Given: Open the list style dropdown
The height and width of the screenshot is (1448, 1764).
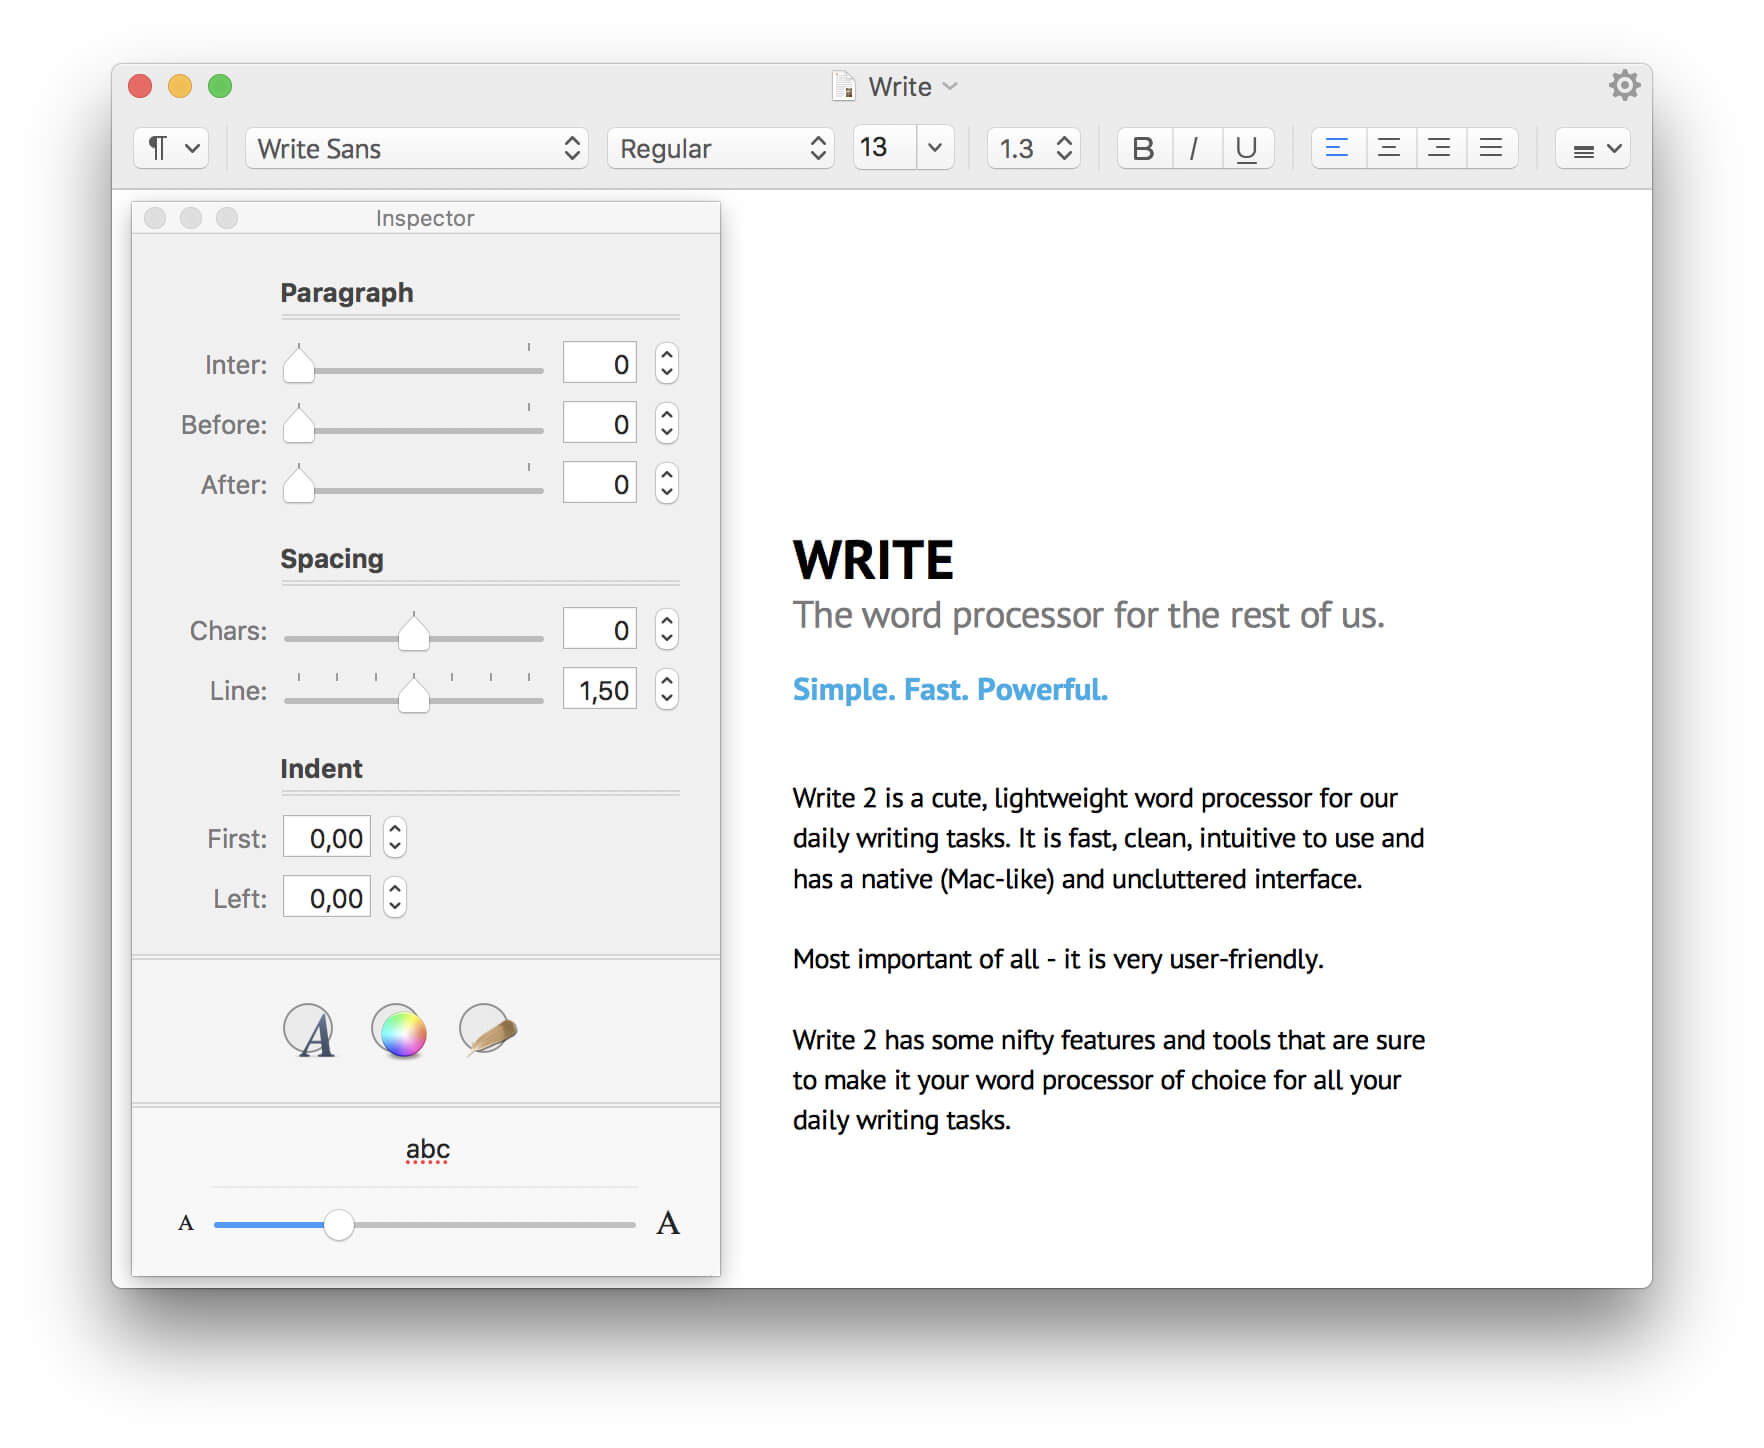Looking at the screenshot, I should (1593, 148).
